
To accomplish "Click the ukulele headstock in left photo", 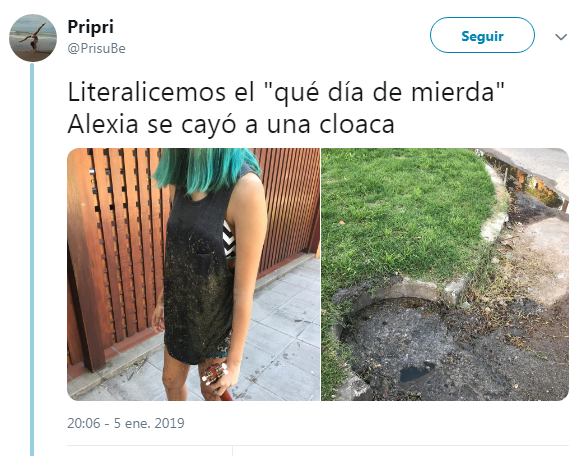I will point(215,372).
